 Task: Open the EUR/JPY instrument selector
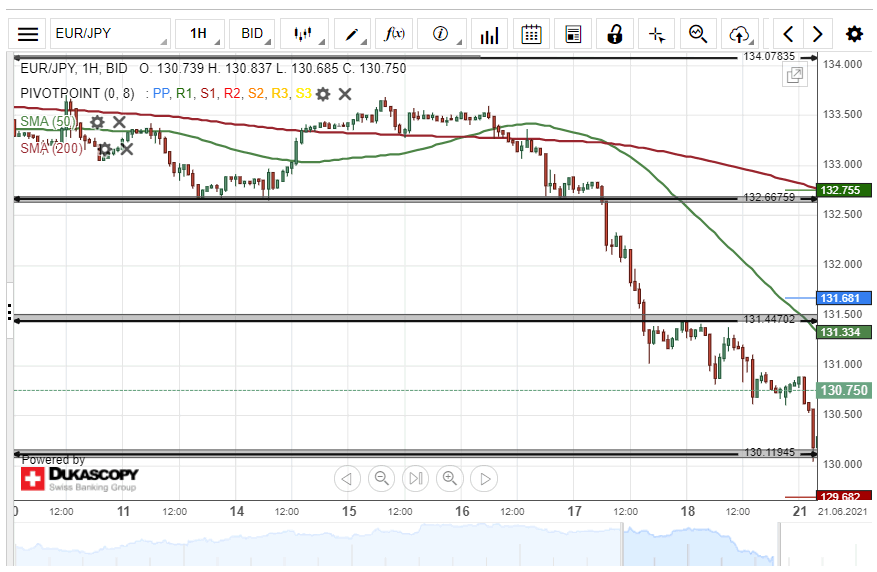tap(110, 34)
